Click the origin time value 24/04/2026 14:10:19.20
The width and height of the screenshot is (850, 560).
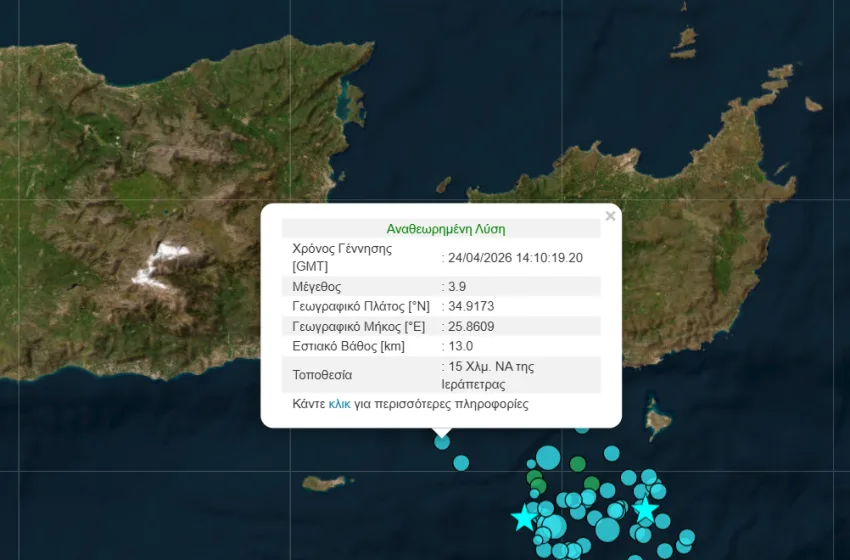click(516, 258)
